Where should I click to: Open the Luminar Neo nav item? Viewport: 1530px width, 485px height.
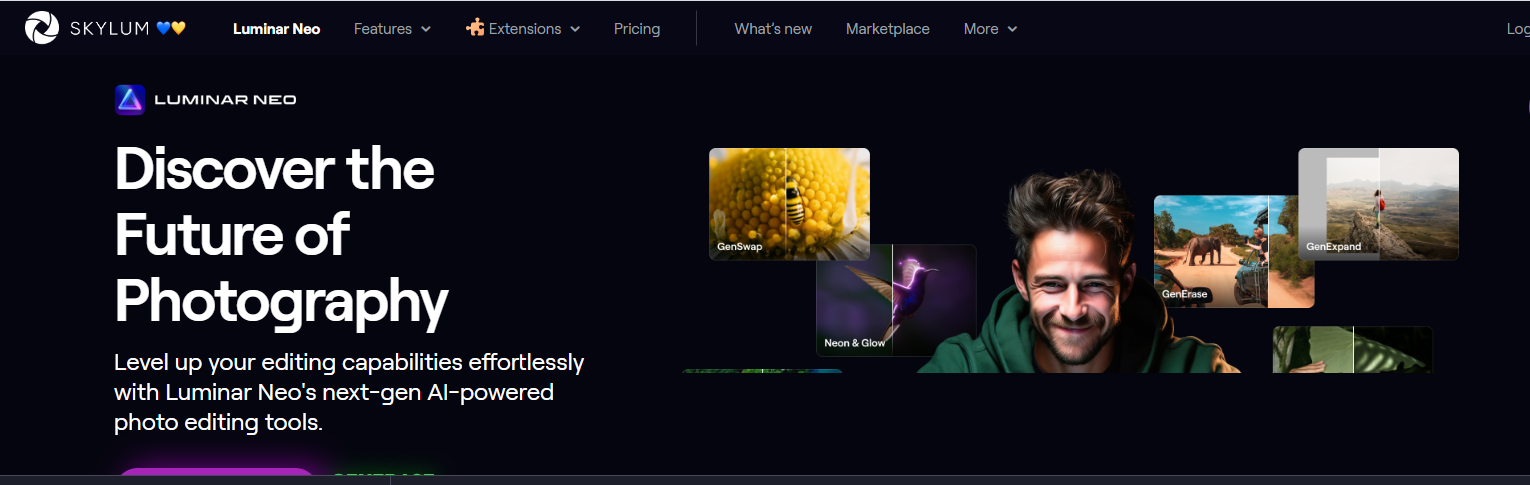pos(277,29)
